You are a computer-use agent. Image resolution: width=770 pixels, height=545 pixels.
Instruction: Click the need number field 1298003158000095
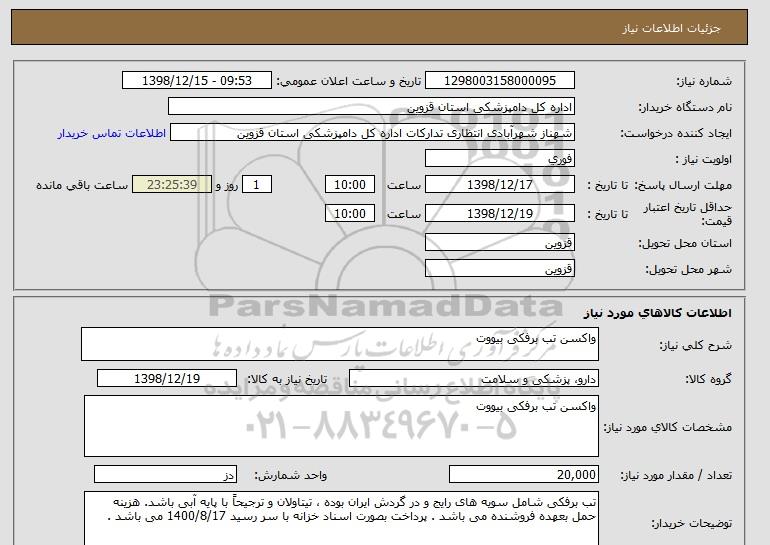click(499, 81)
